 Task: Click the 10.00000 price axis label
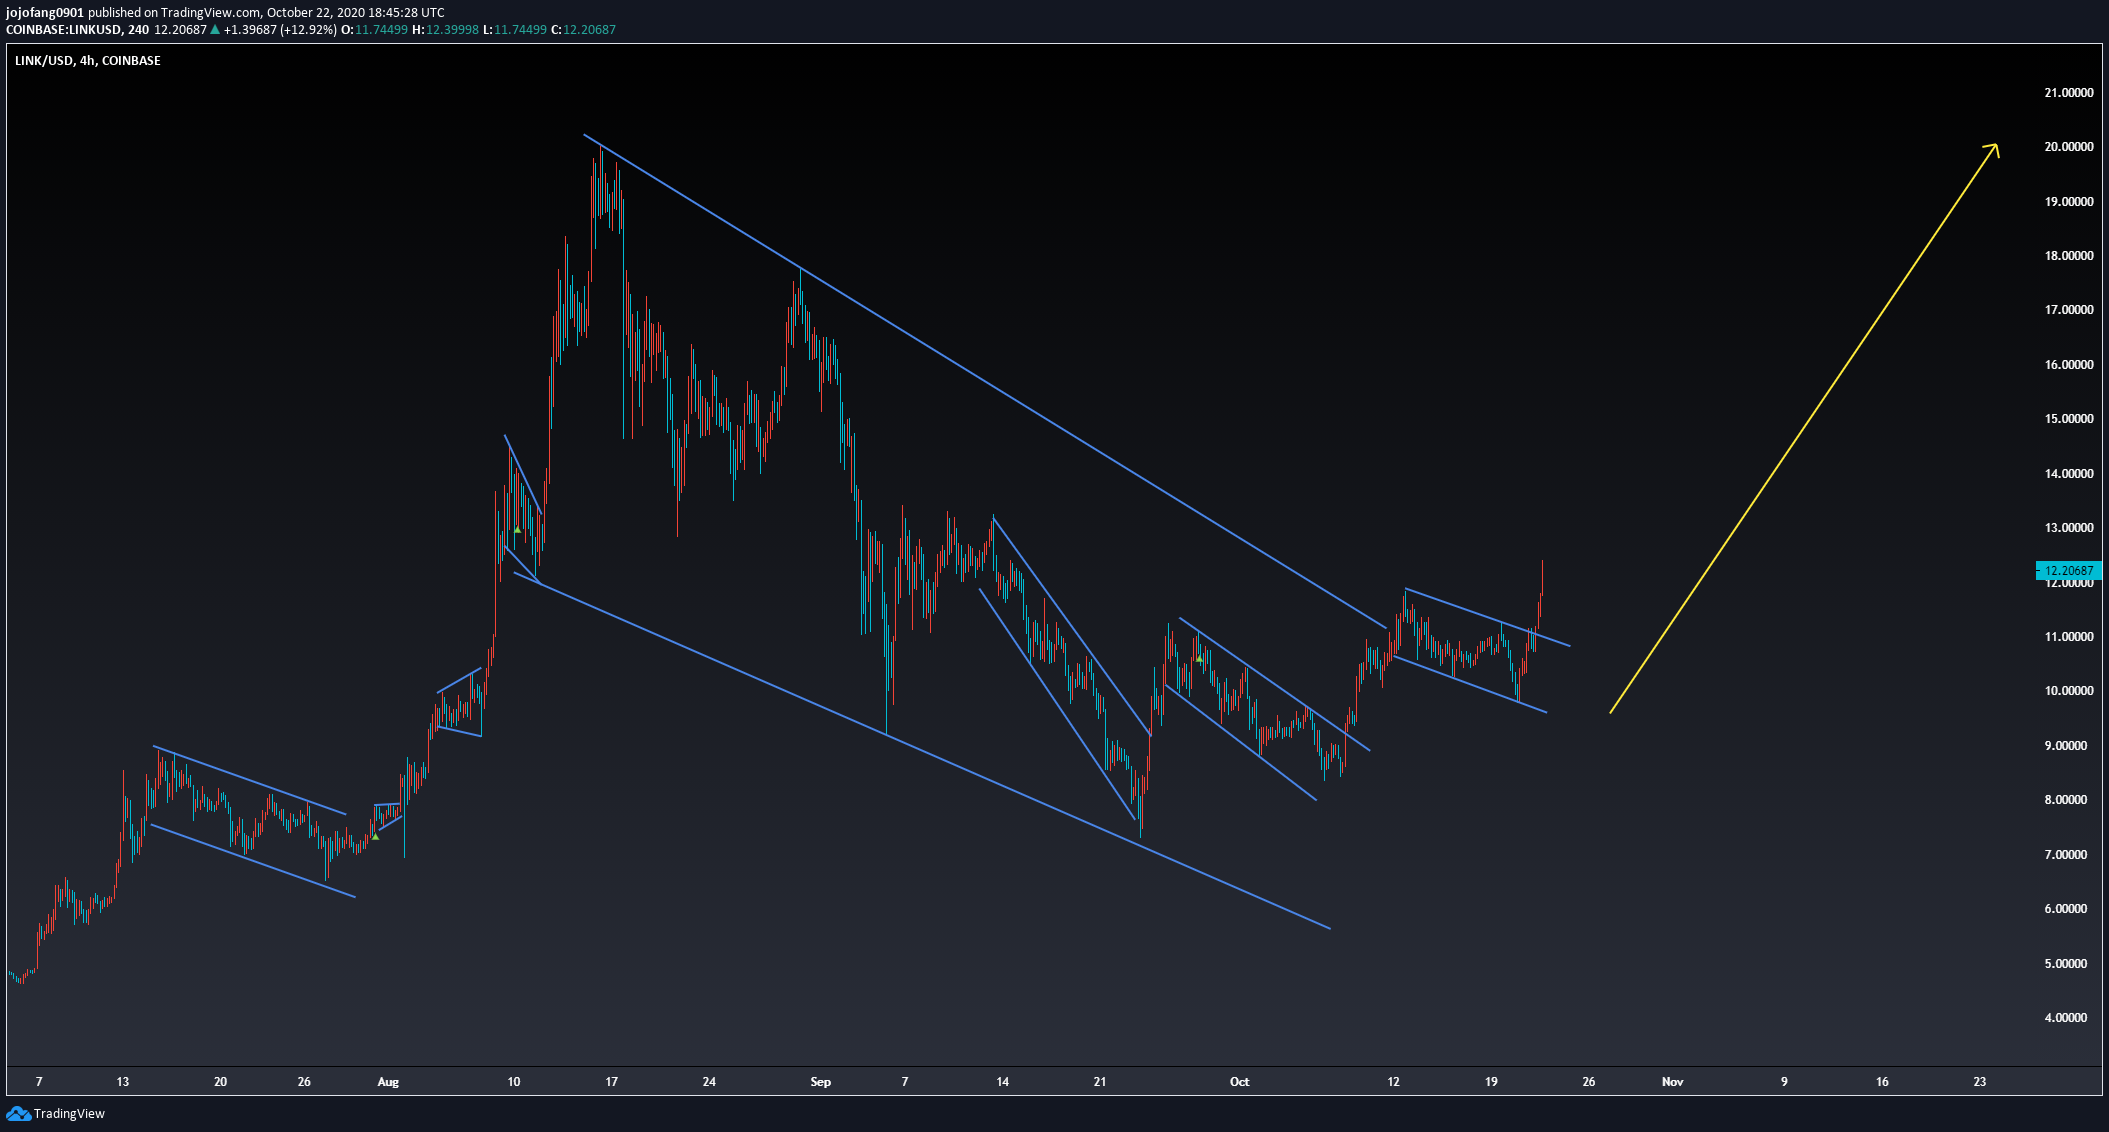point(2068,691)
